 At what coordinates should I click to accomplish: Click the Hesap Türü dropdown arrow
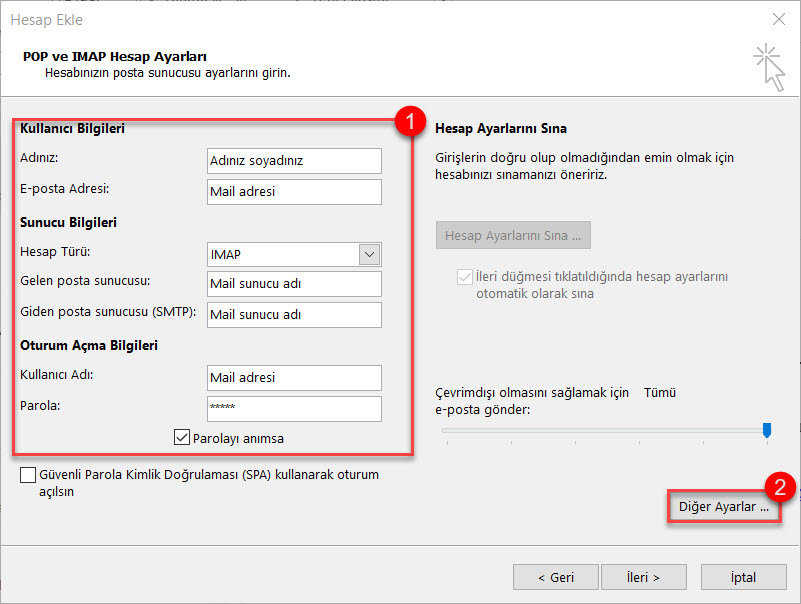pyautogui.click(x=370, y=255)
